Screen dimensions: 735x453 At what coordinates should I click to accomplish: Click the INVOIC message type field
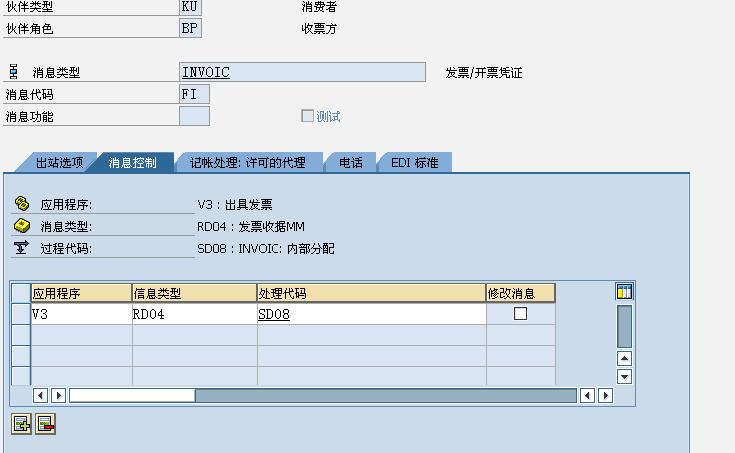pos(302,72)
